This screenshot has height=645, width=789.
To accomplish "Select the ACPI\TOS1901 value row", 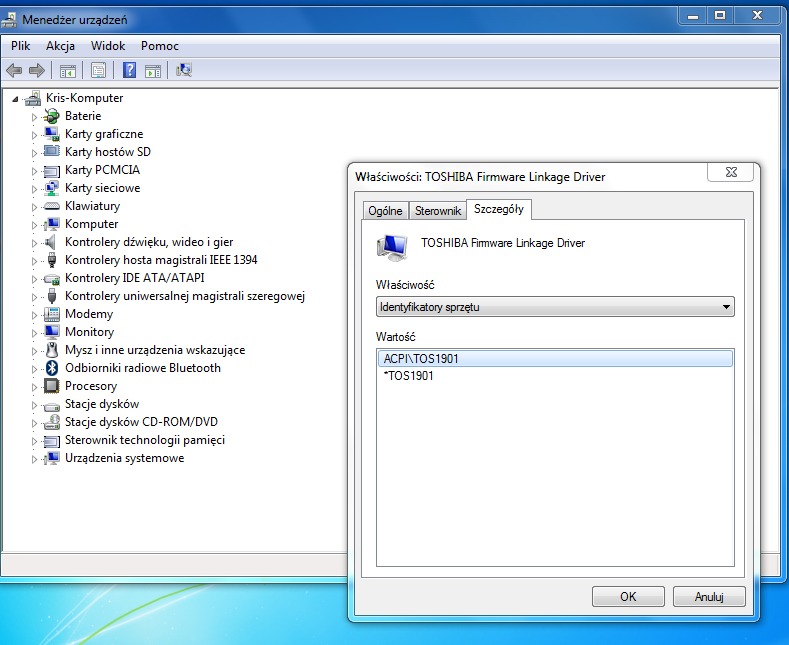I will [555, 359].
